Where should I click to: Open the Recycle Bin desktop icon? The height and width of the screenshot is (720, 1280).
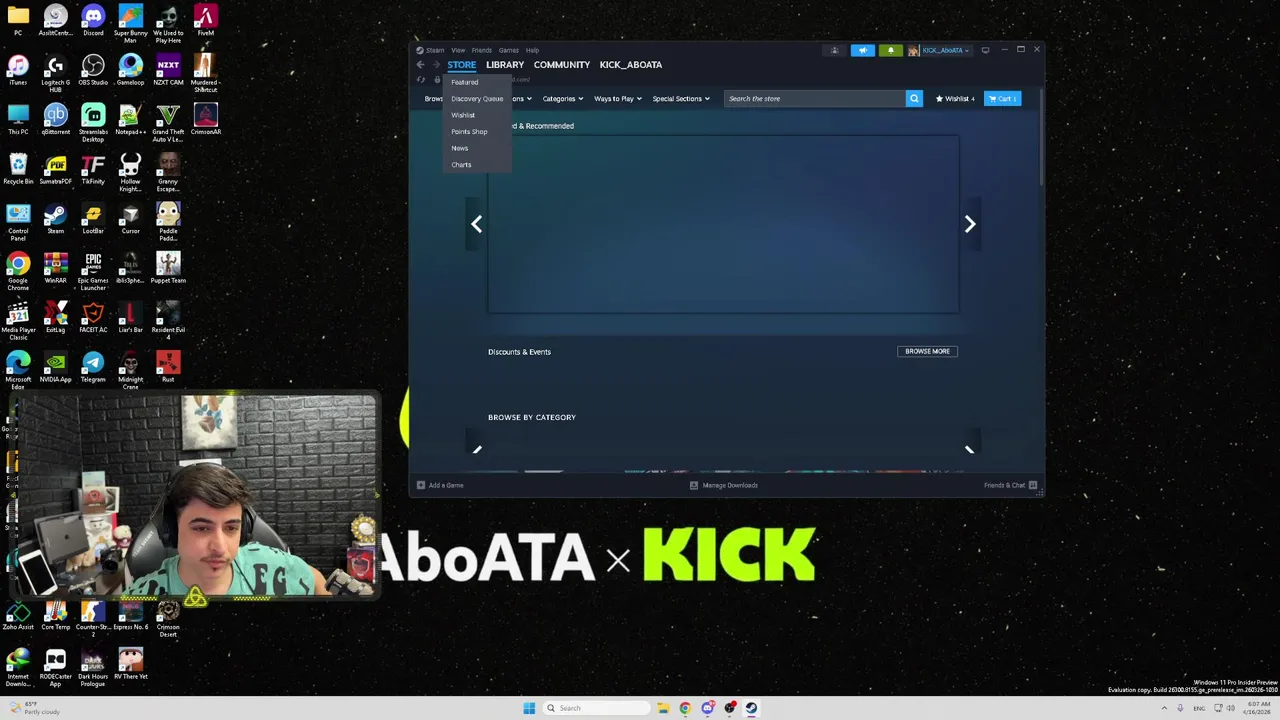18,168
